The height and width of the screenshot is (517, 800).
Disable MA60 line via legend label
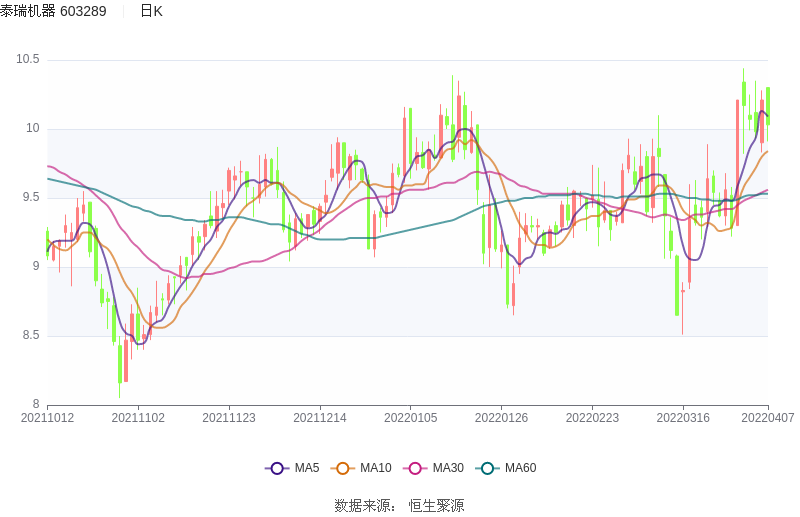tap(520, 468)
